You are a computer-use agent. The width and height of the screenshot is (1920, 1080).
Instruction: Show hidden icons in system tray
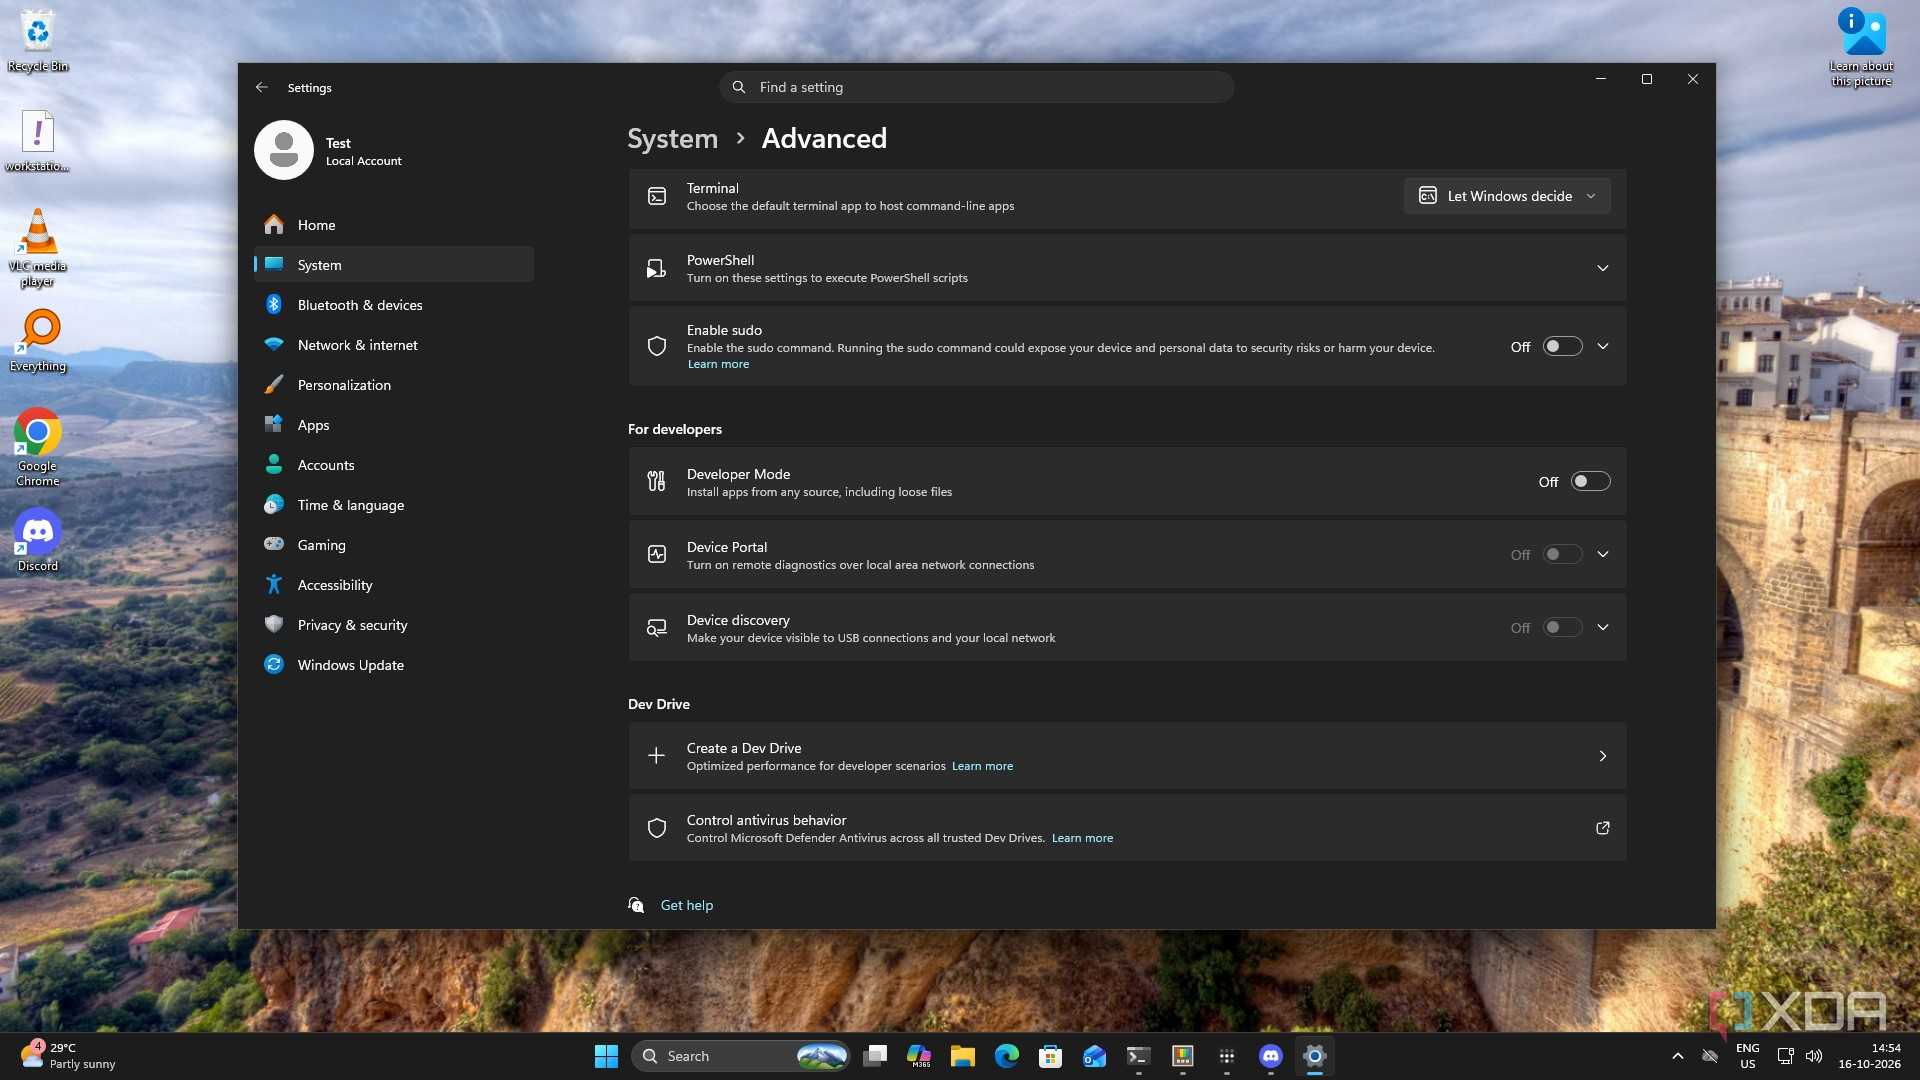coord(1677,1056)
